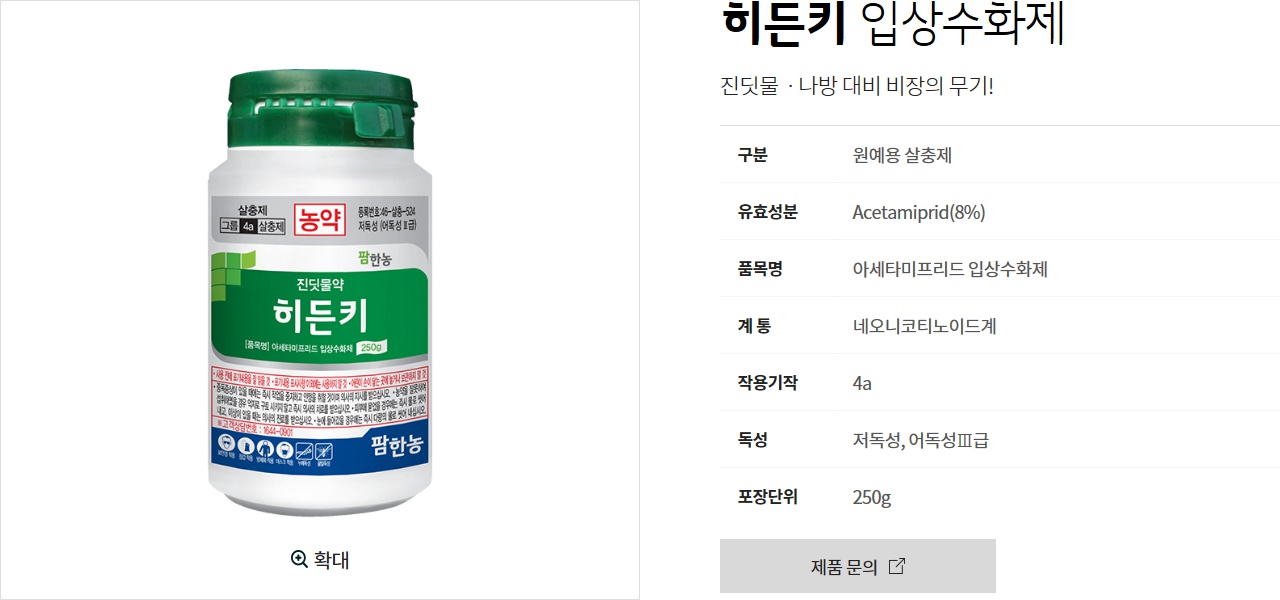Click the 확대 enlarge text link
1280x600 pixels.
click(x=331, y=559)
